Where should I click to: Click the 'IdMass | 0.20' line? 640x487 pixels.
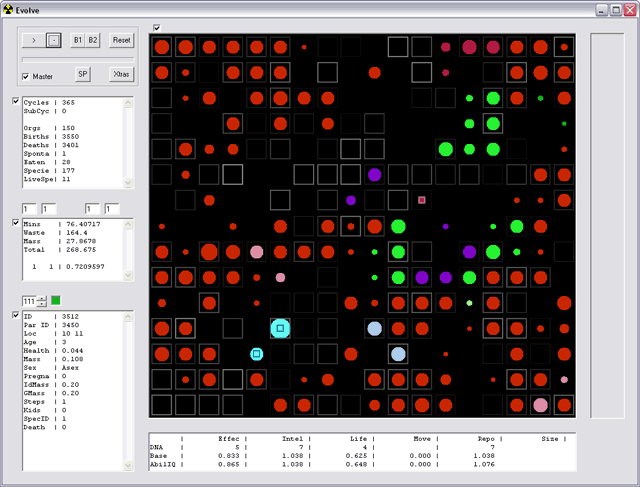[x=51, y=385]
